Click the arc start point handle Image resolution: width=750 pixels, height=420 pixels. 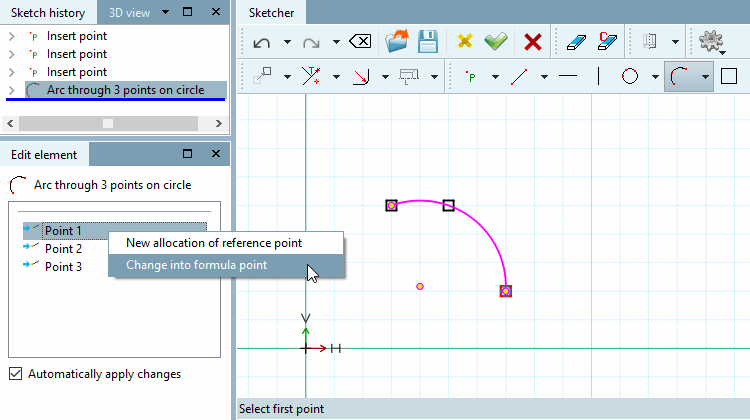391,205
